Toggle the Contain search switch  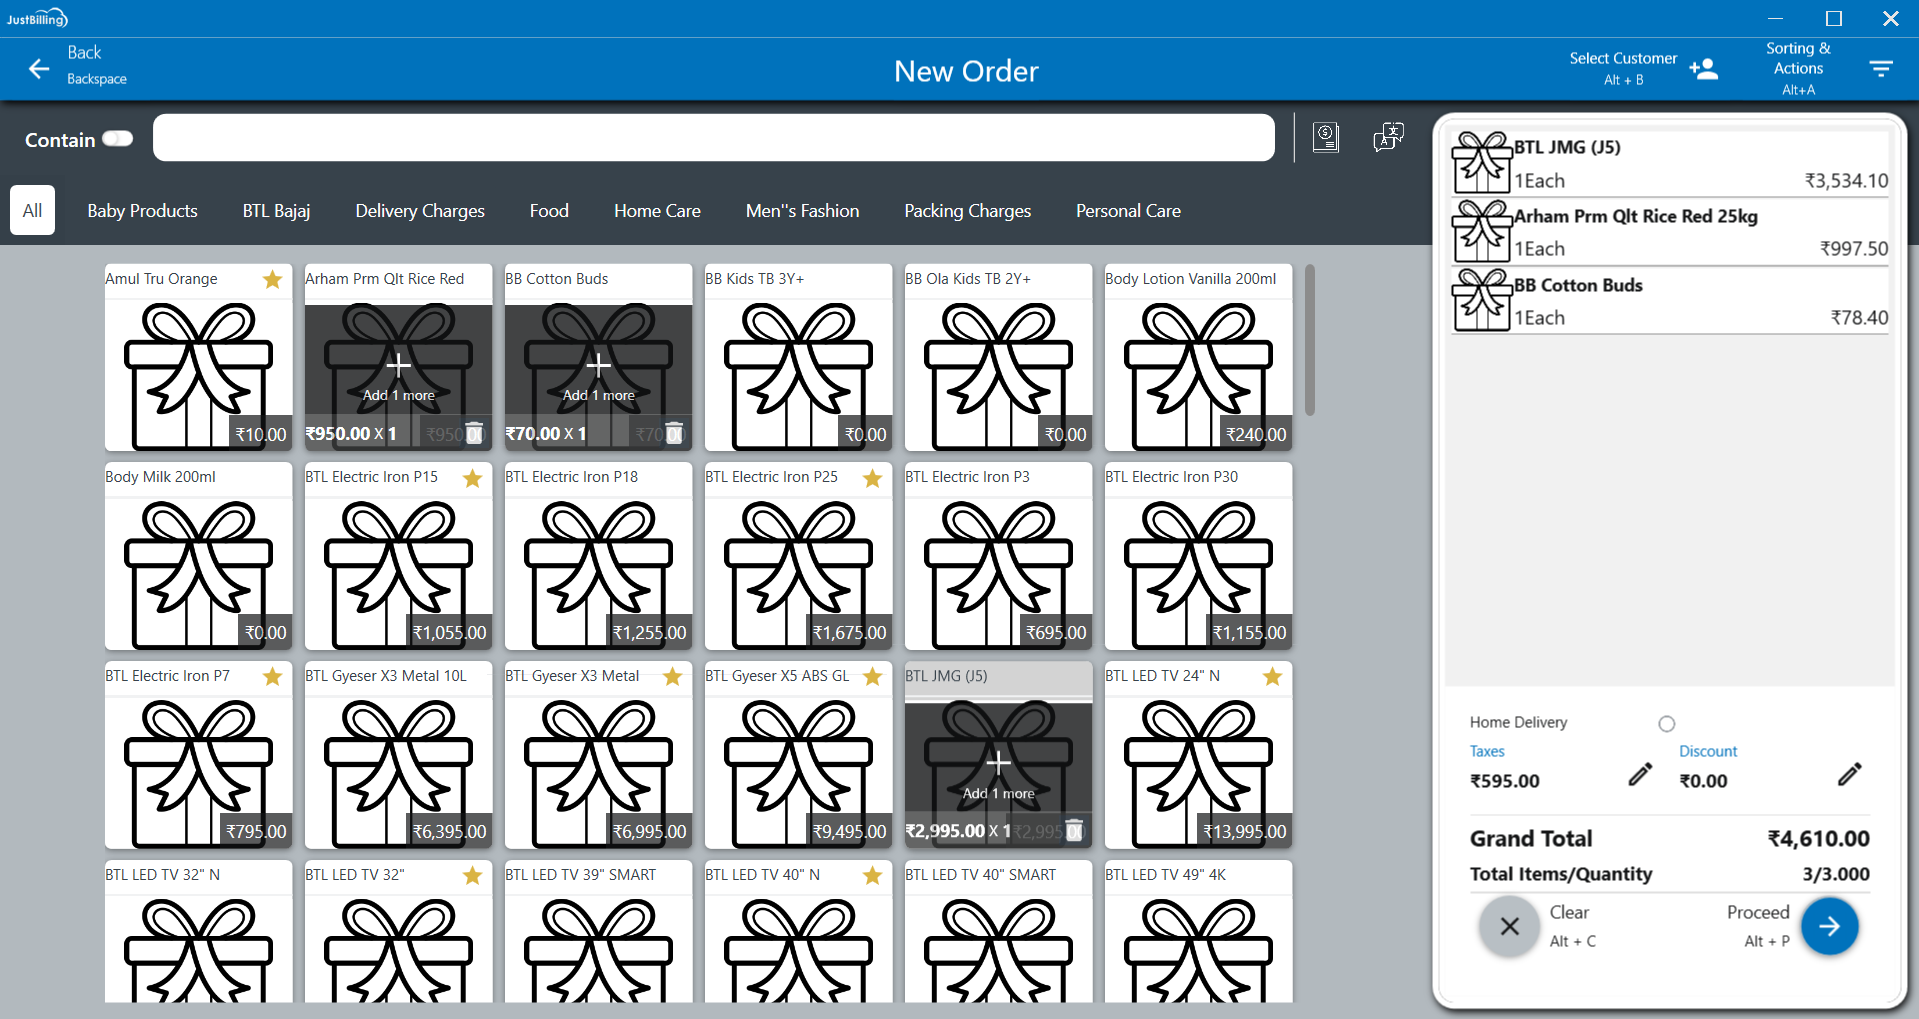117,139
